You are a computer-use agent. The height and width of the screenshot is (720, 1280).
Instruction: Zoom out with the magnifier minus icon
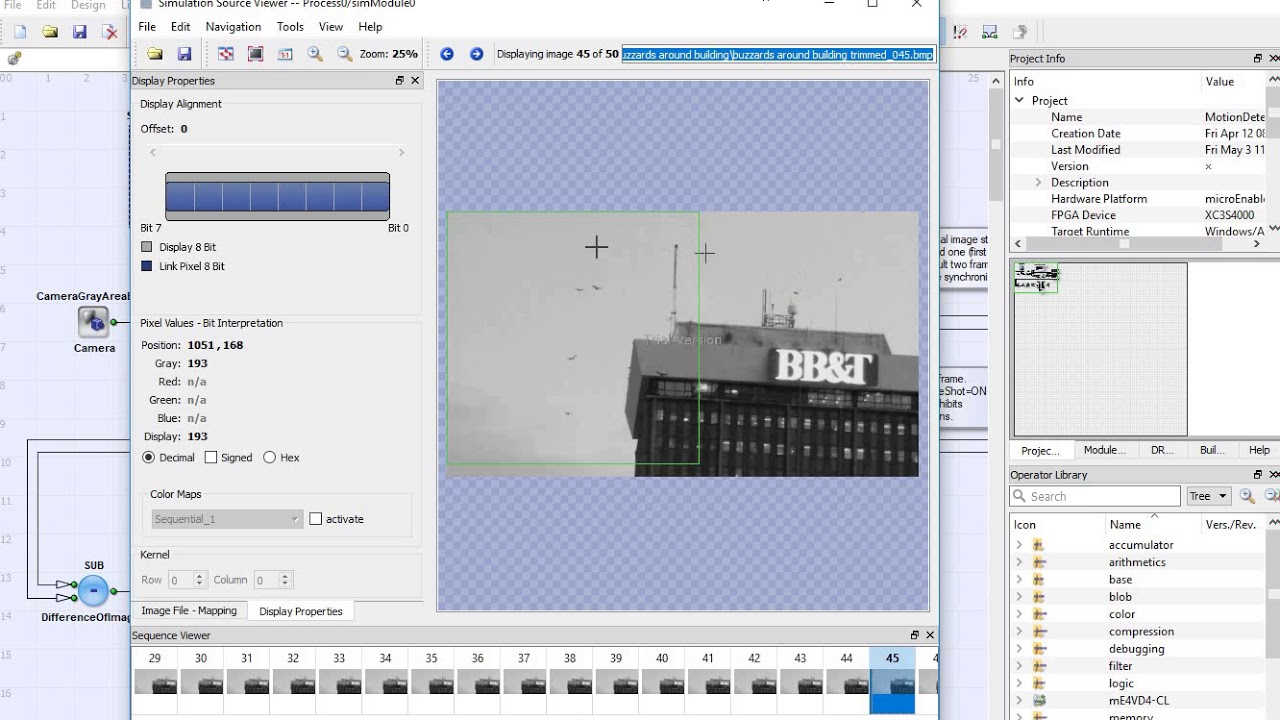[x=344, y=54]
